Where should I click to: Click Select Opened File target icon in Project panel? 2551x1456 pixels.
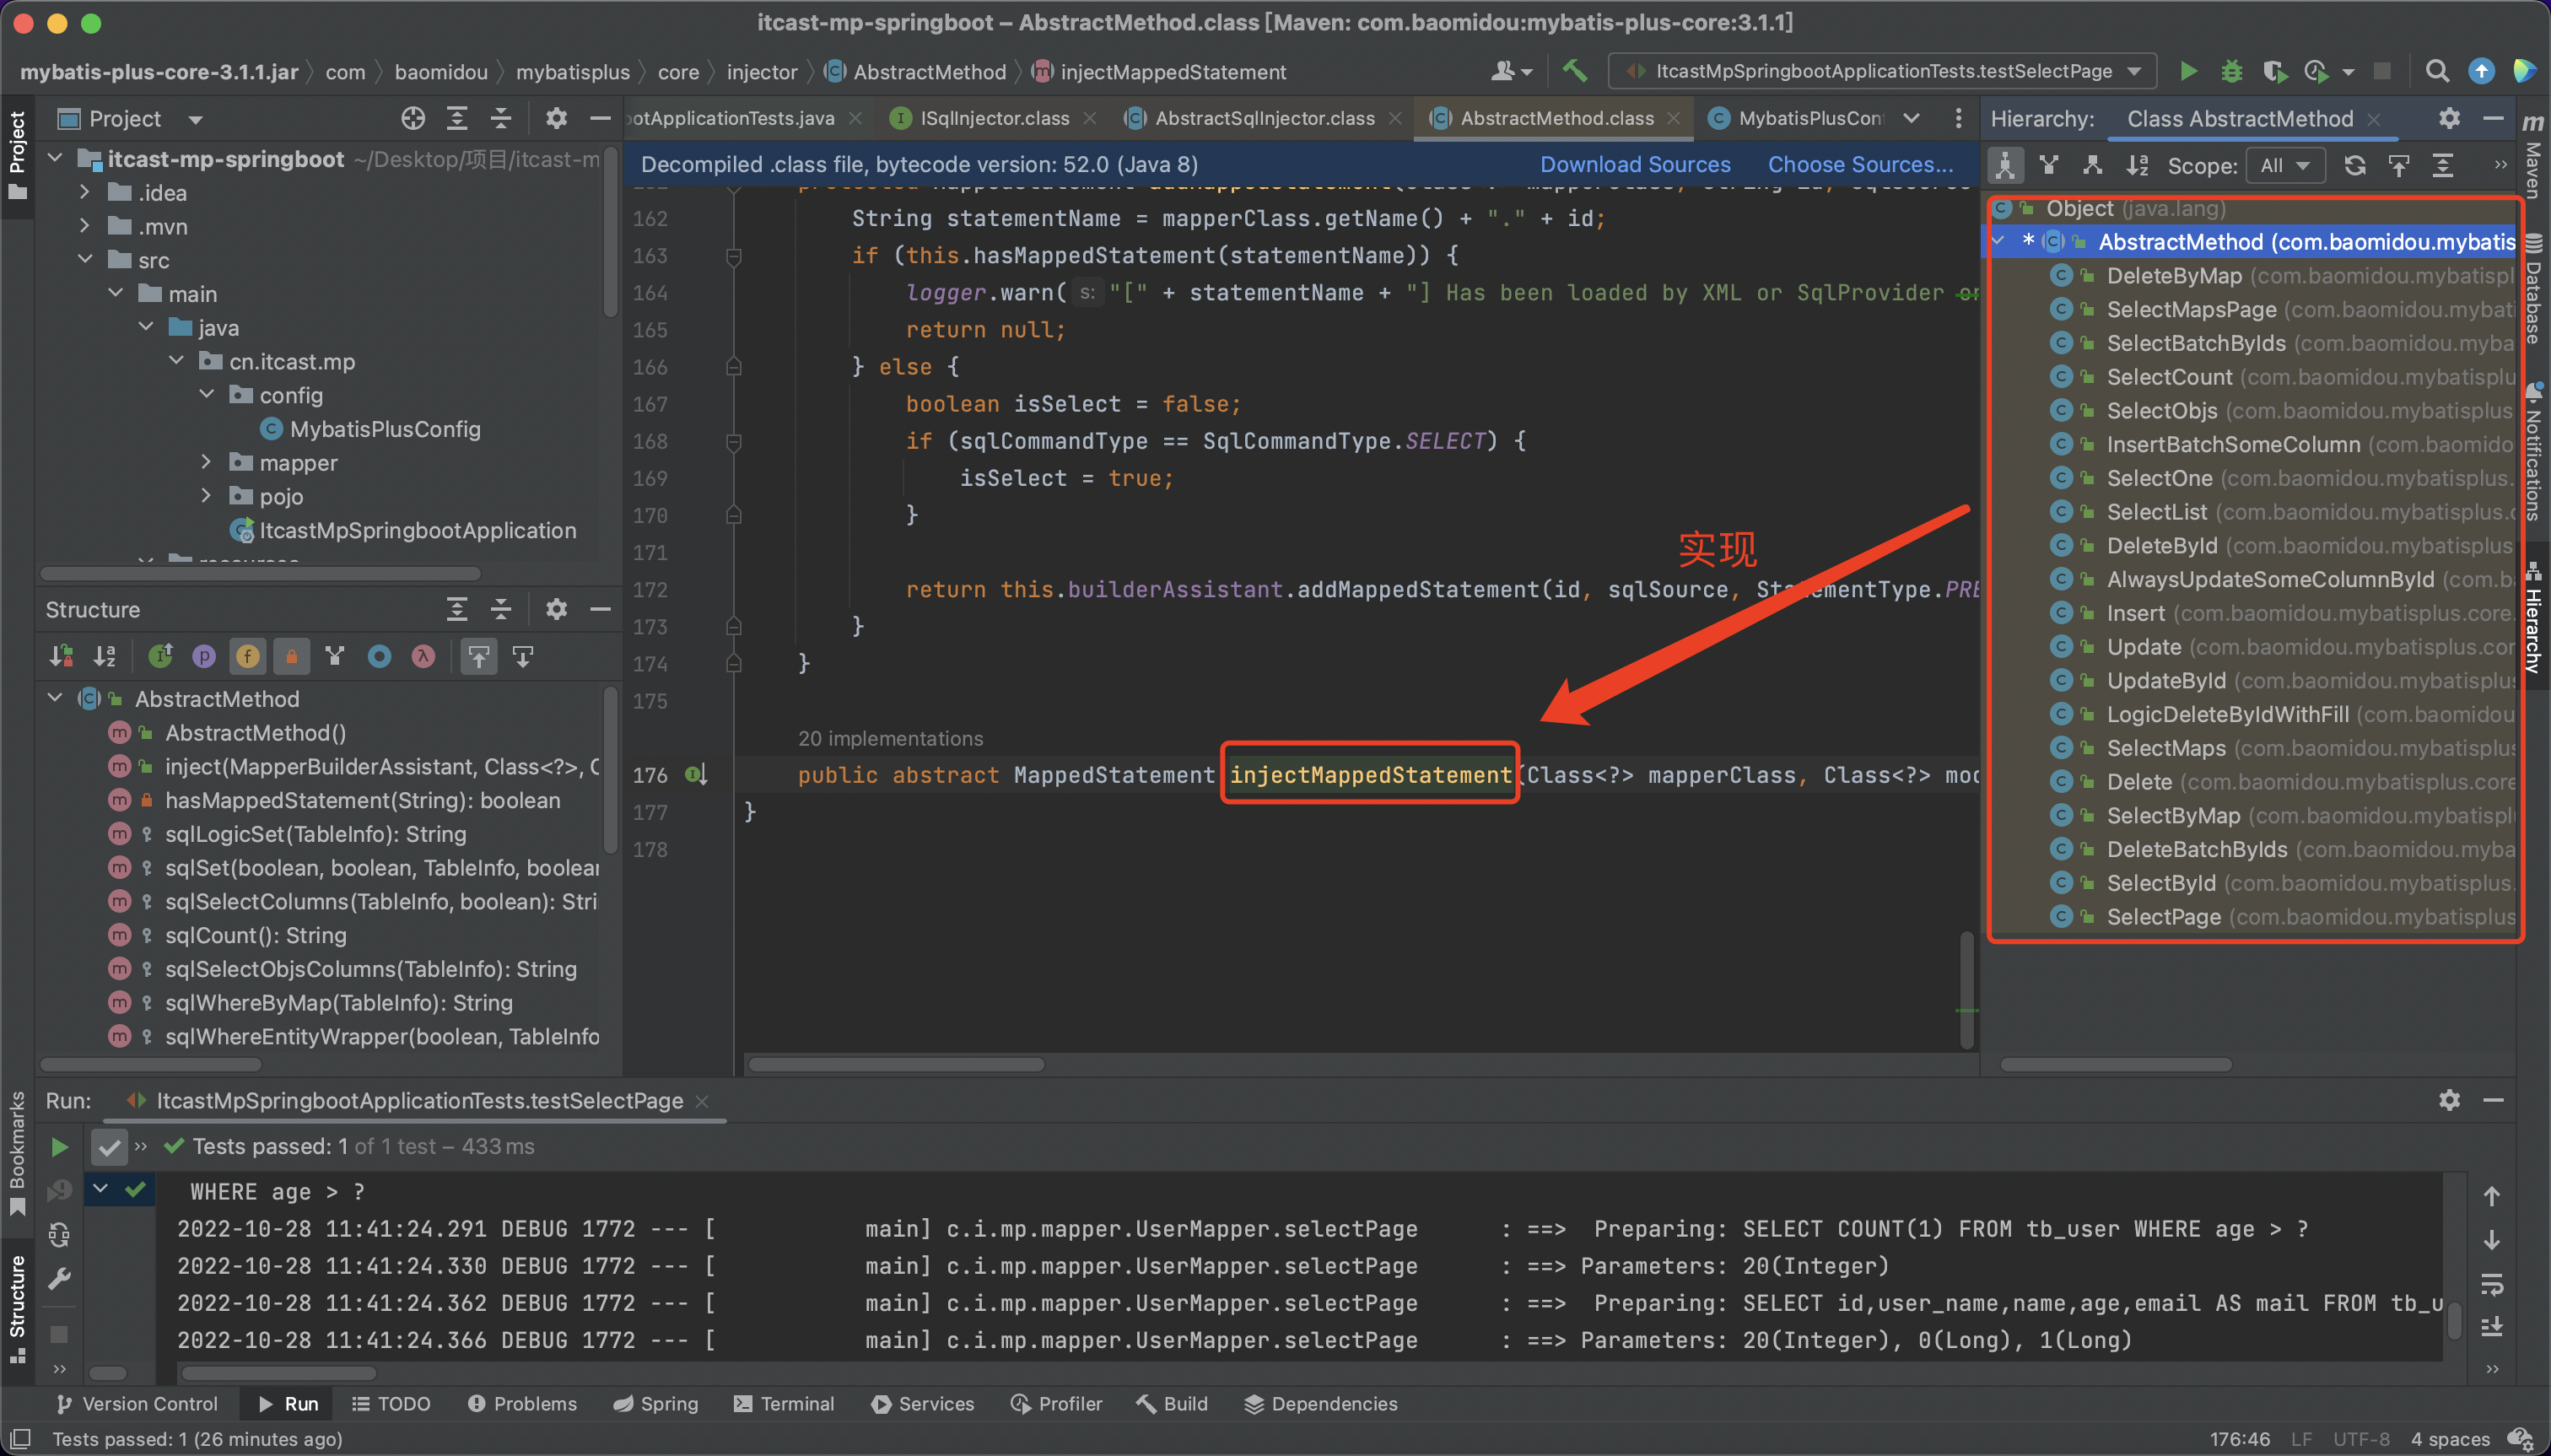click(x=413, y=119)
